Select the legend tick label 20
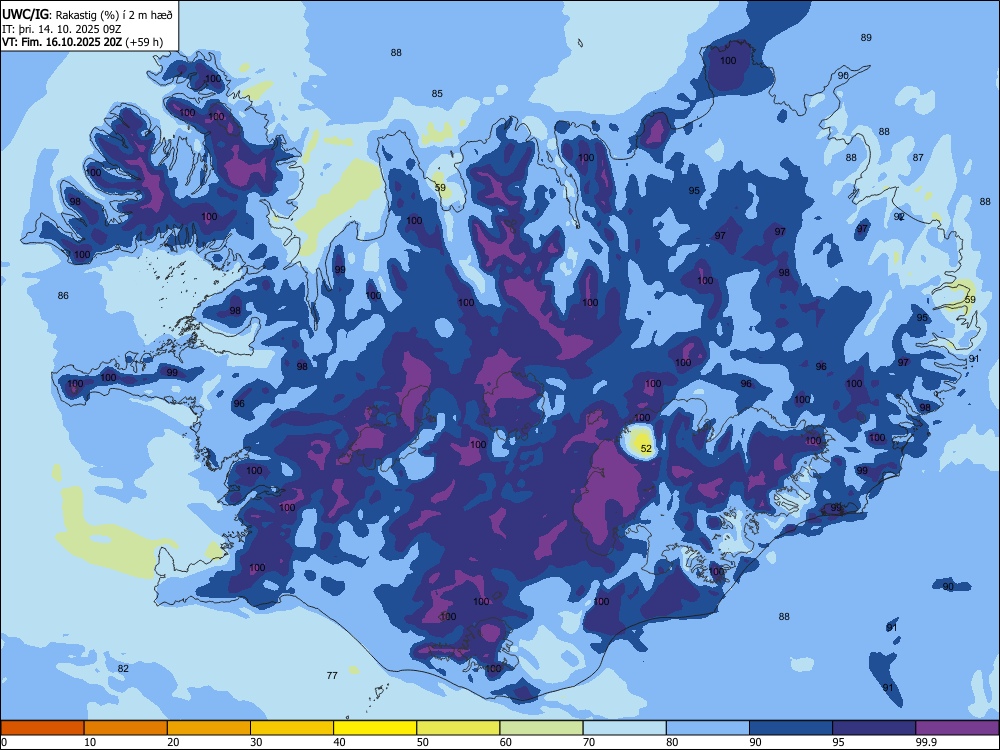Image resolution: width=1000 pixels, height=750 pixels. [173, 742]
